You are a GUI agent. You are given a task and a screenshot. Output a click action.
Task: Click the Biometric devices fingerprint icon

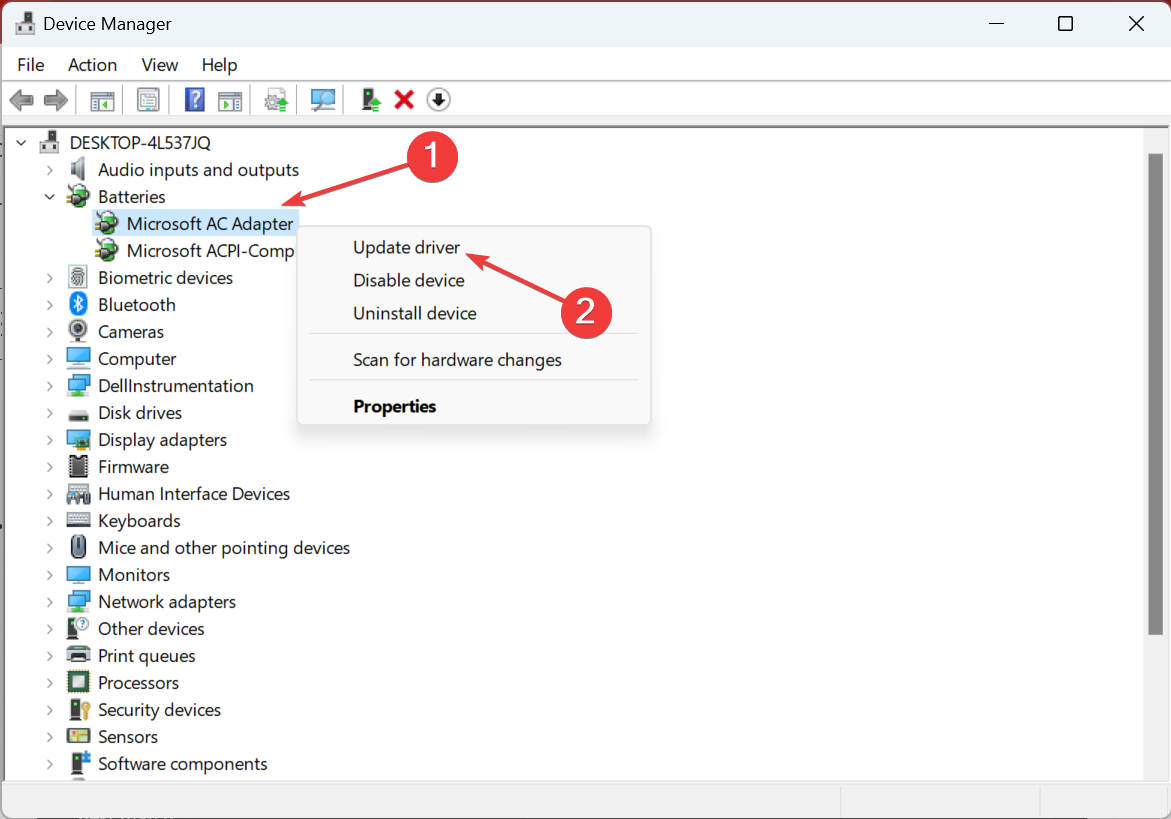[x=78, y=278]
